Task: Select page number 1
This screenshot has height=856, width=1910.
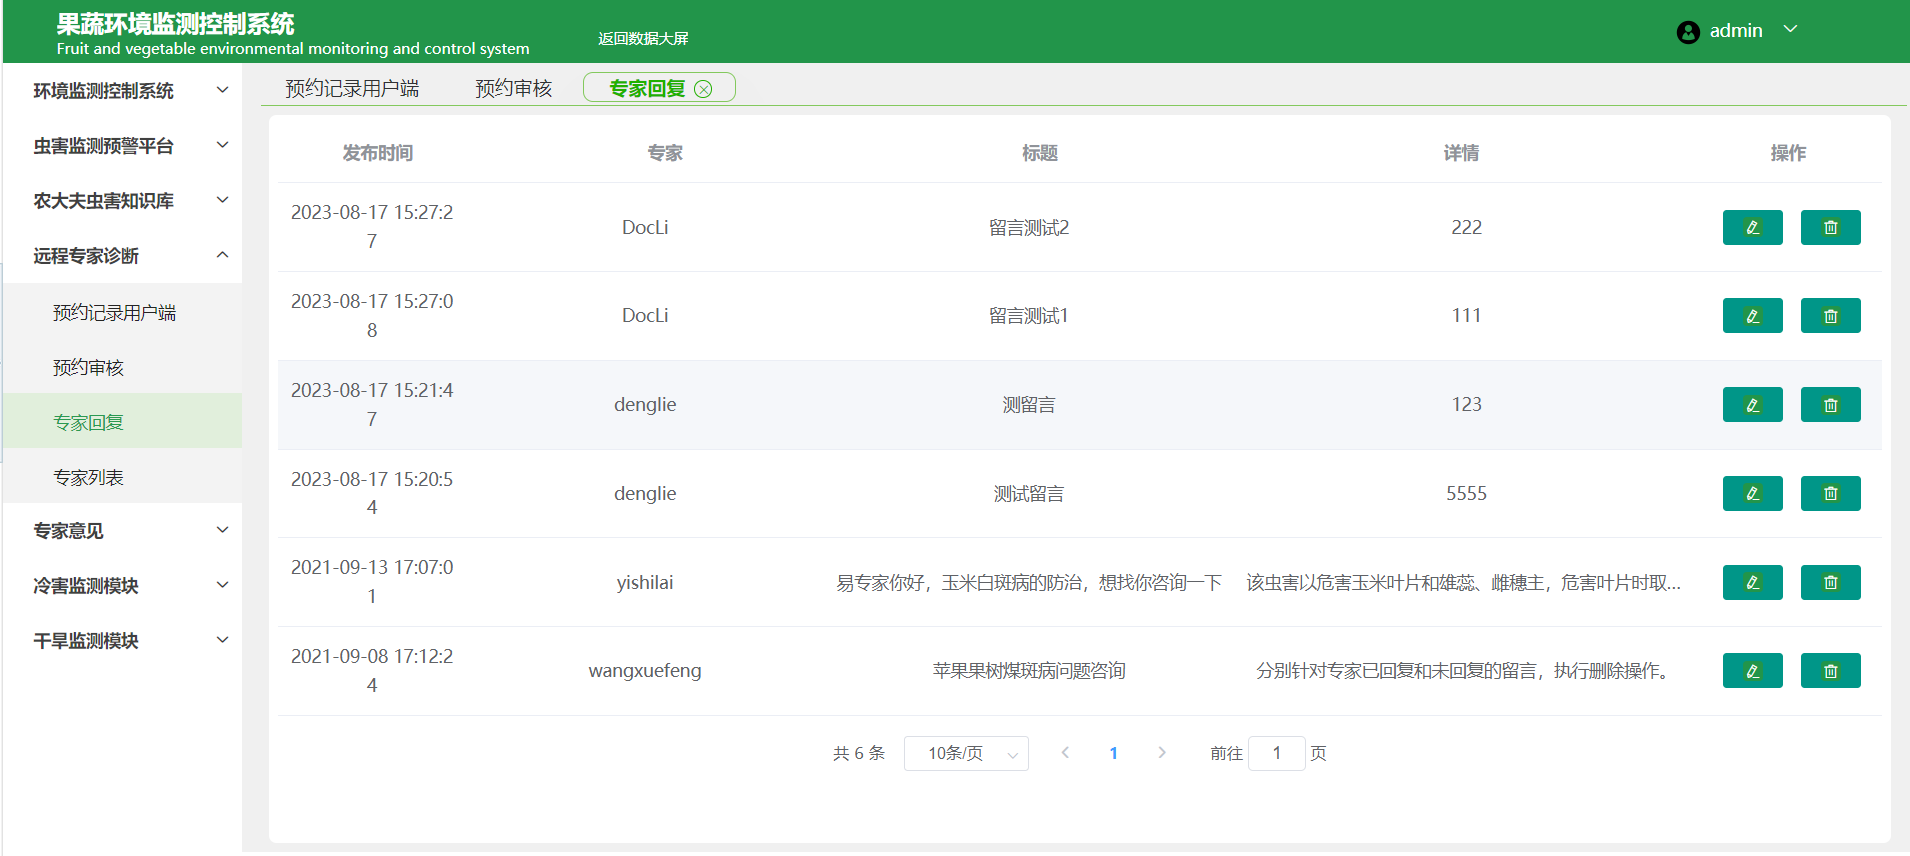Action: click(1113, 753)
